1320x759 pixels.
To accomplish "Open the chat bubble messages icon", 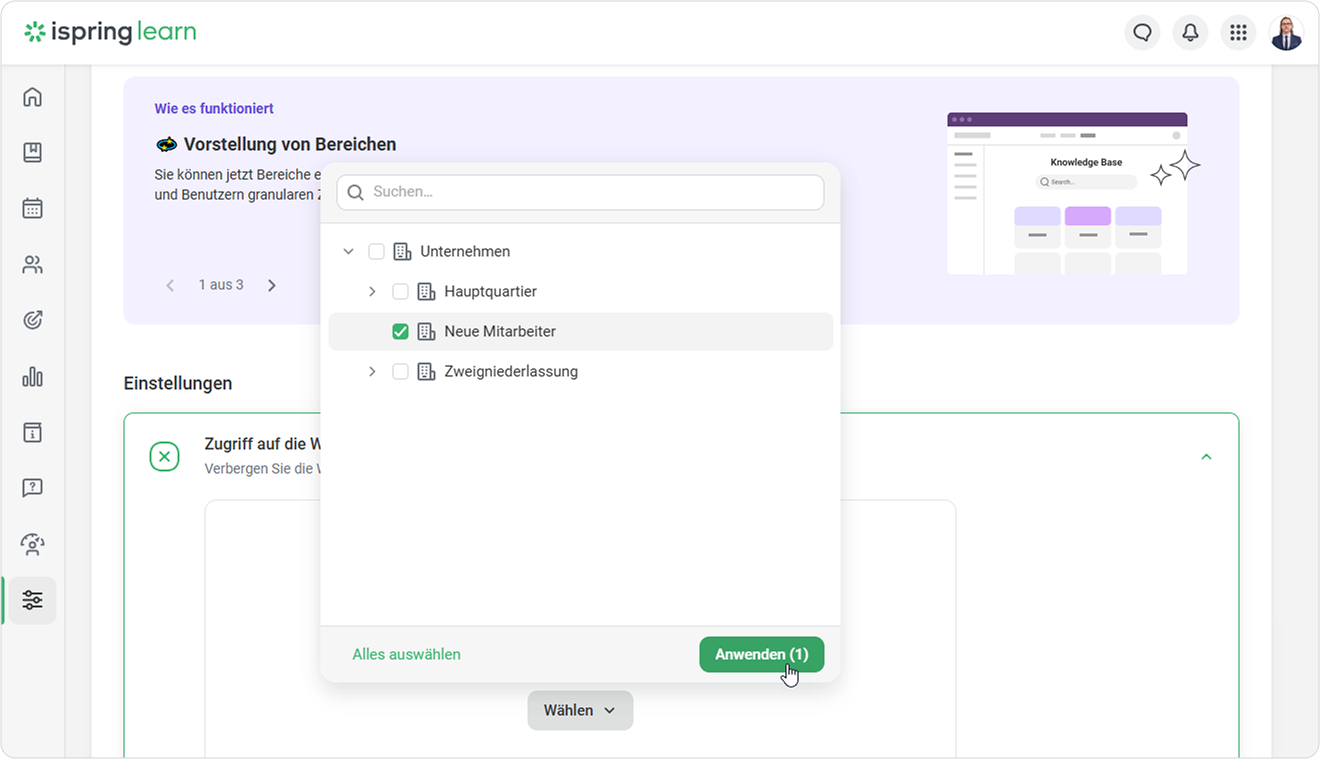I will [x=1142, y=33].
